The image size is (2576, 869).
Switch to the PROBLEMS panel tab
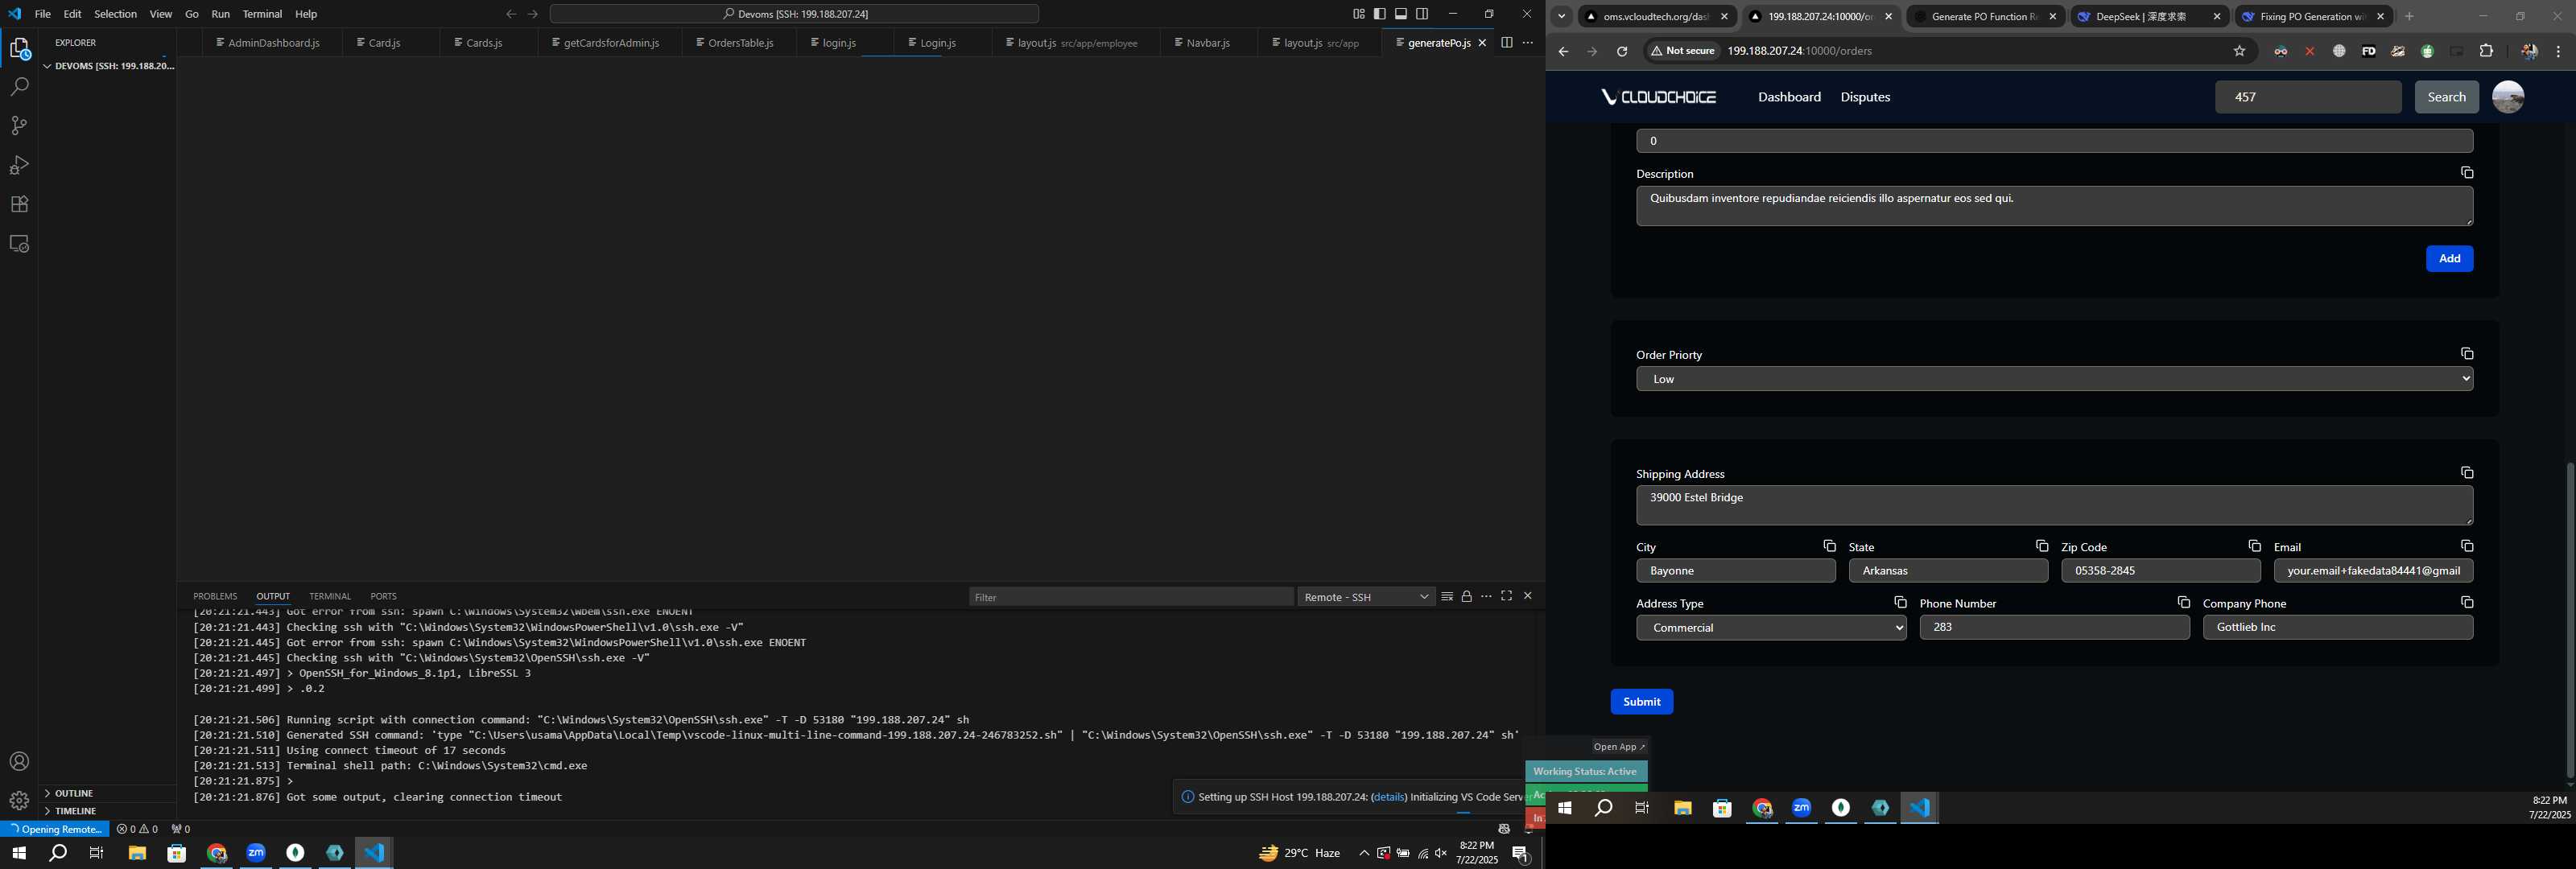coord(215,596)
